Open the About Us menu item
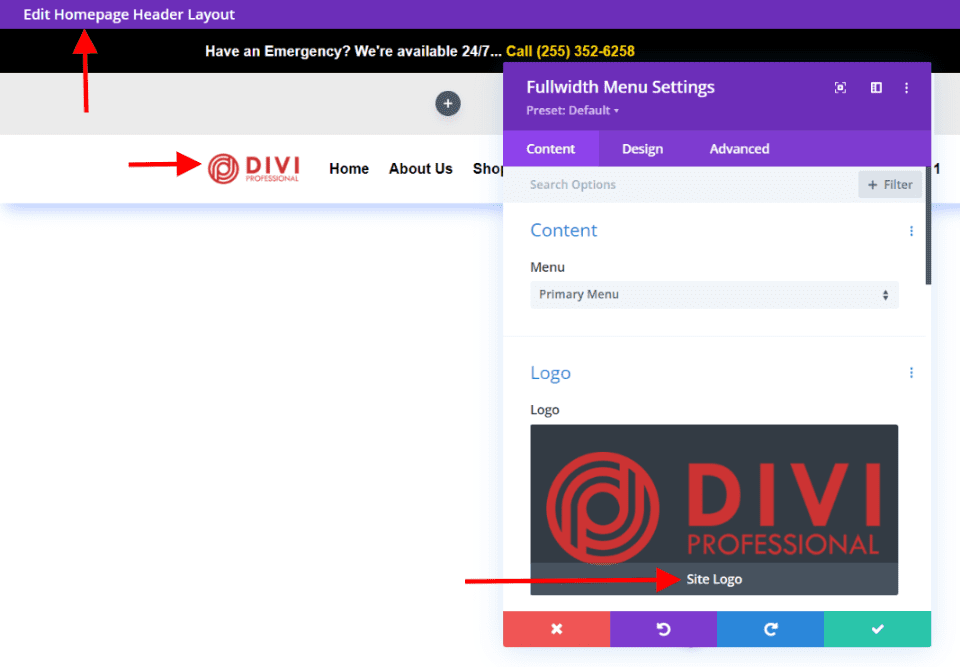This screenshot has width=960, height=667. tap(420, 168)
